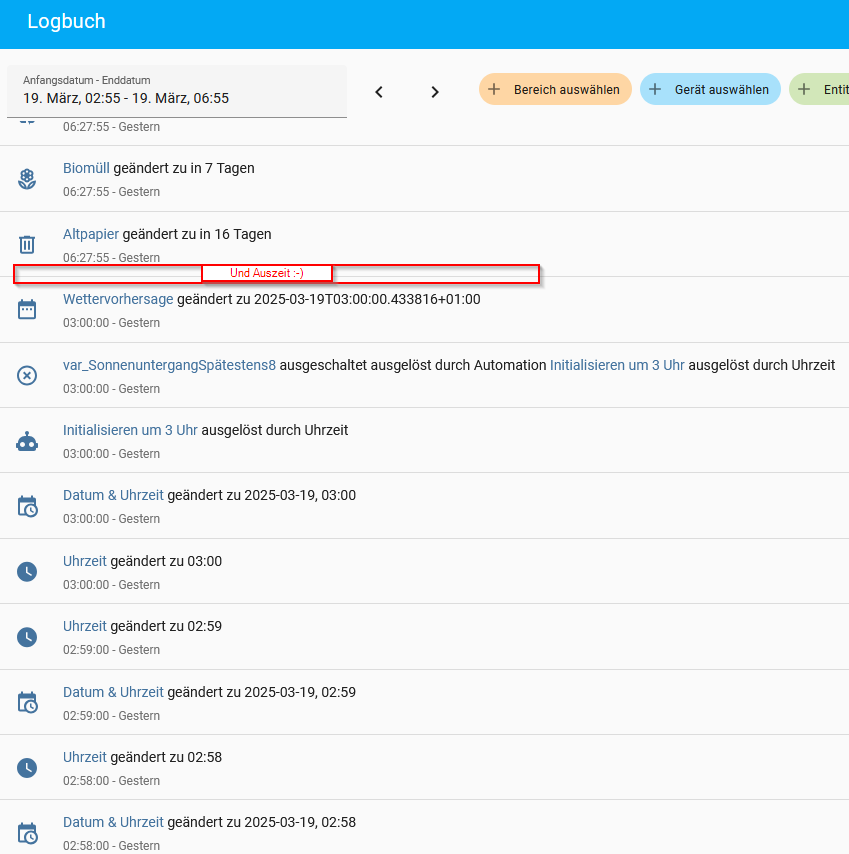This screenshot has height=854, width=849.
Task: Open the Anfangsdatum - Enddatum date range picker
Action: [x=176, y=91]
